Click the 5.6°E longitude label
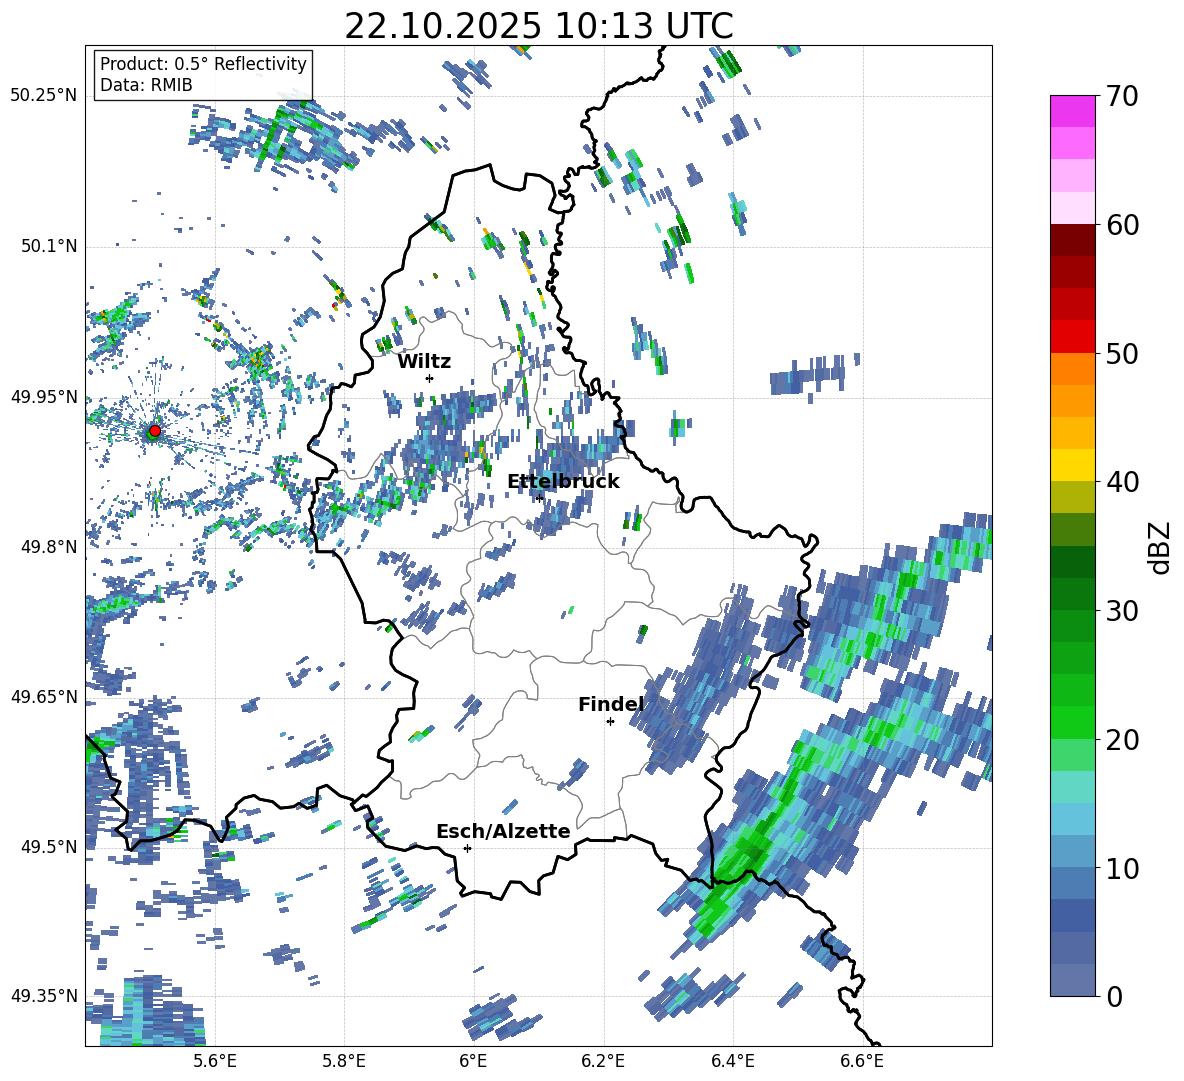Viewport: 1184px width, 1081px height. click(x=215, y=1061)
